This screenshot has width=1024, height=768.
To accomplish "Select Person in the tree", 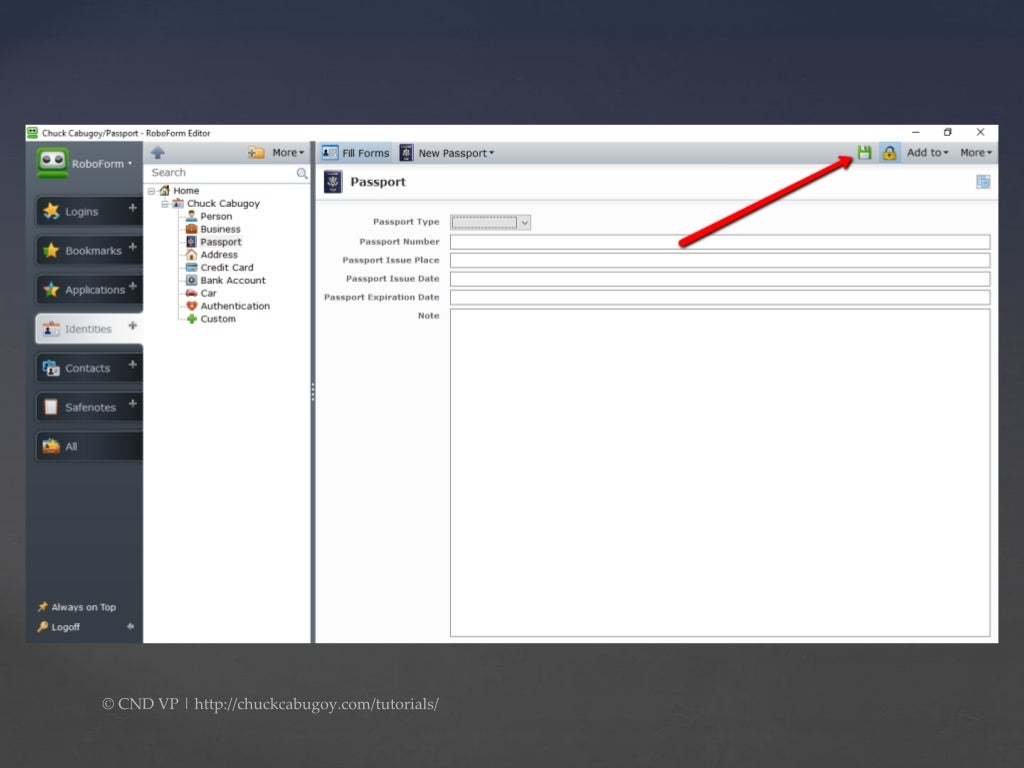I will click(216, 216).
